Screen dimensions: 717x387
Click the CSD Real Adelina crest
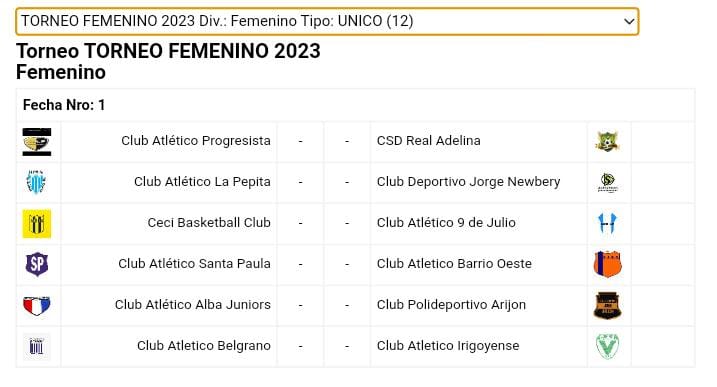[607, 141]
